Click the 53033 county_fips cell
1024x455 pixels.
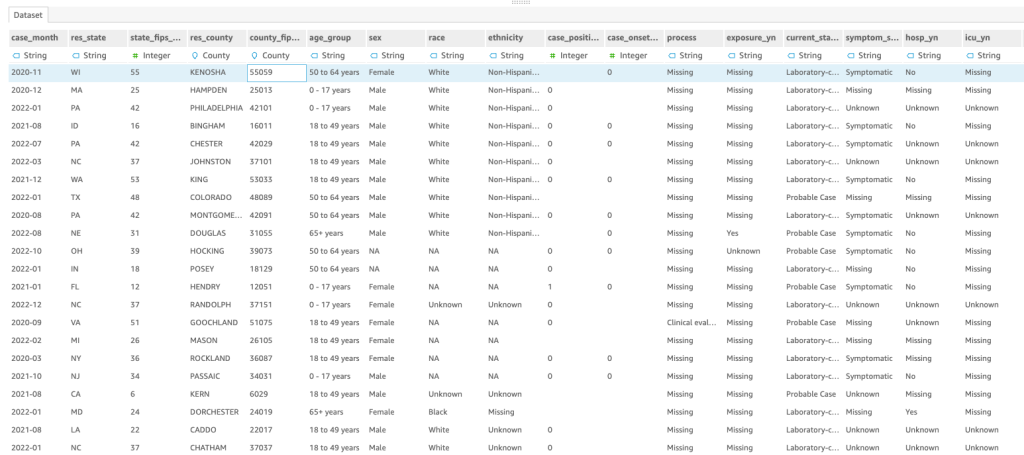pyautogui.click(x=277, y=180)
